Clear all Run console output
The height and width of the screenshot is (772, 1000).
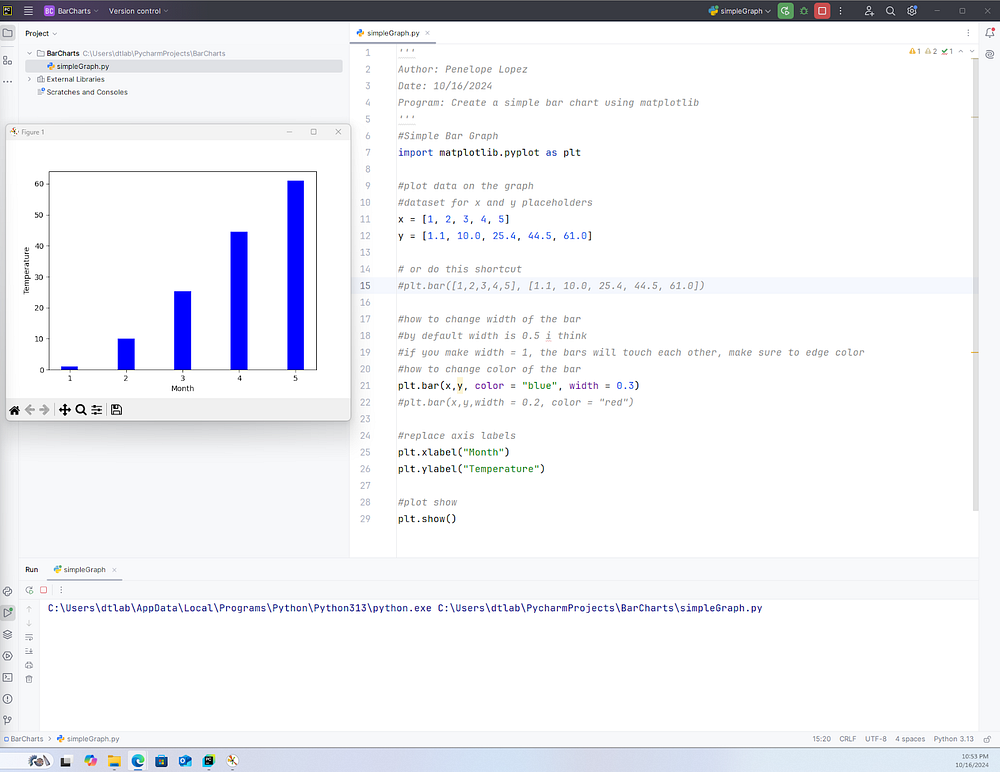[x=29, y=679]
